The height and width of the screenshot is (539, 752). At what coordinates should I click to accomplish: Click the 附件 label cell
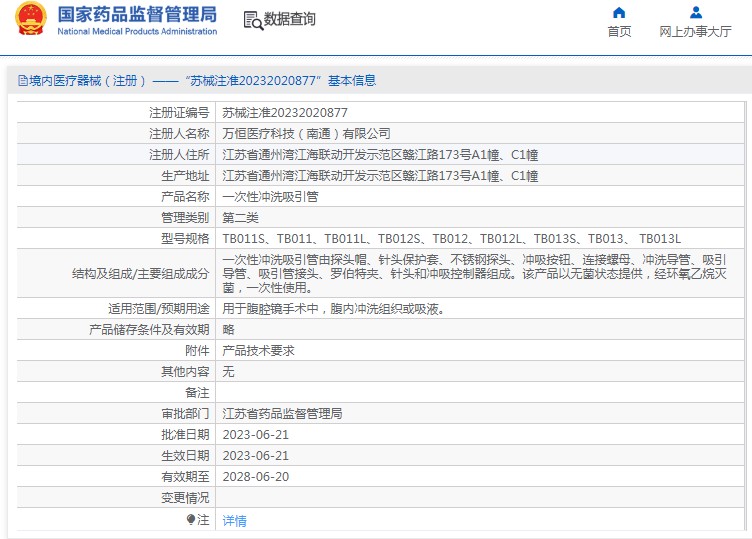117,351
